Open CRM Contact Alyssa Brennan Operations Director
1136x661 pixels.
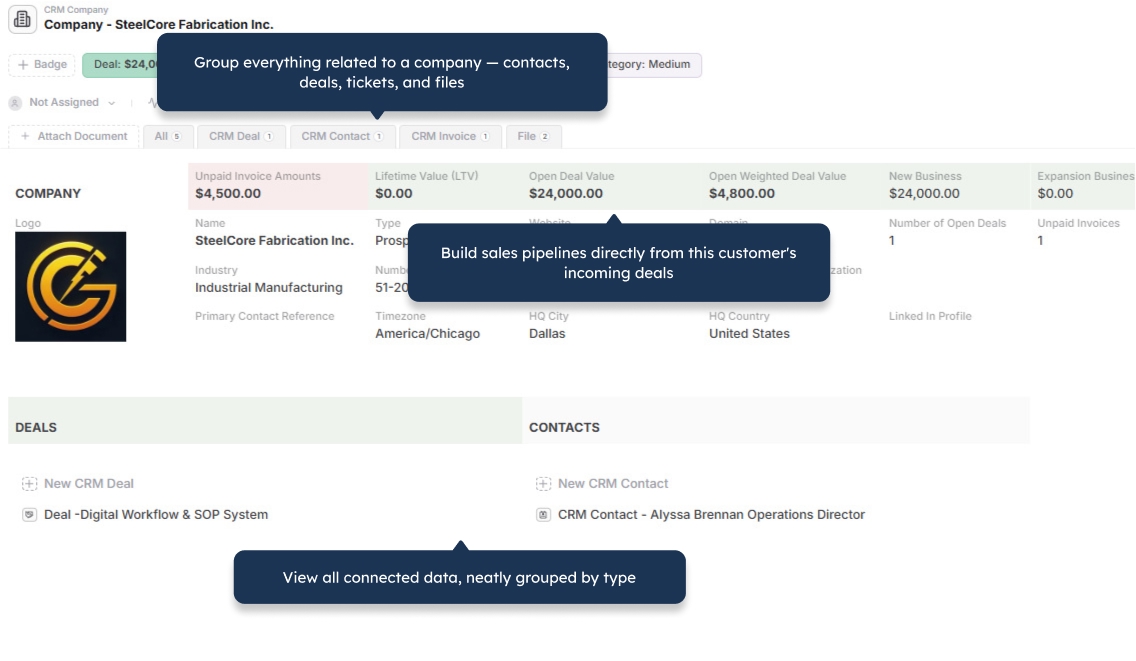click(x=711, y=515)
